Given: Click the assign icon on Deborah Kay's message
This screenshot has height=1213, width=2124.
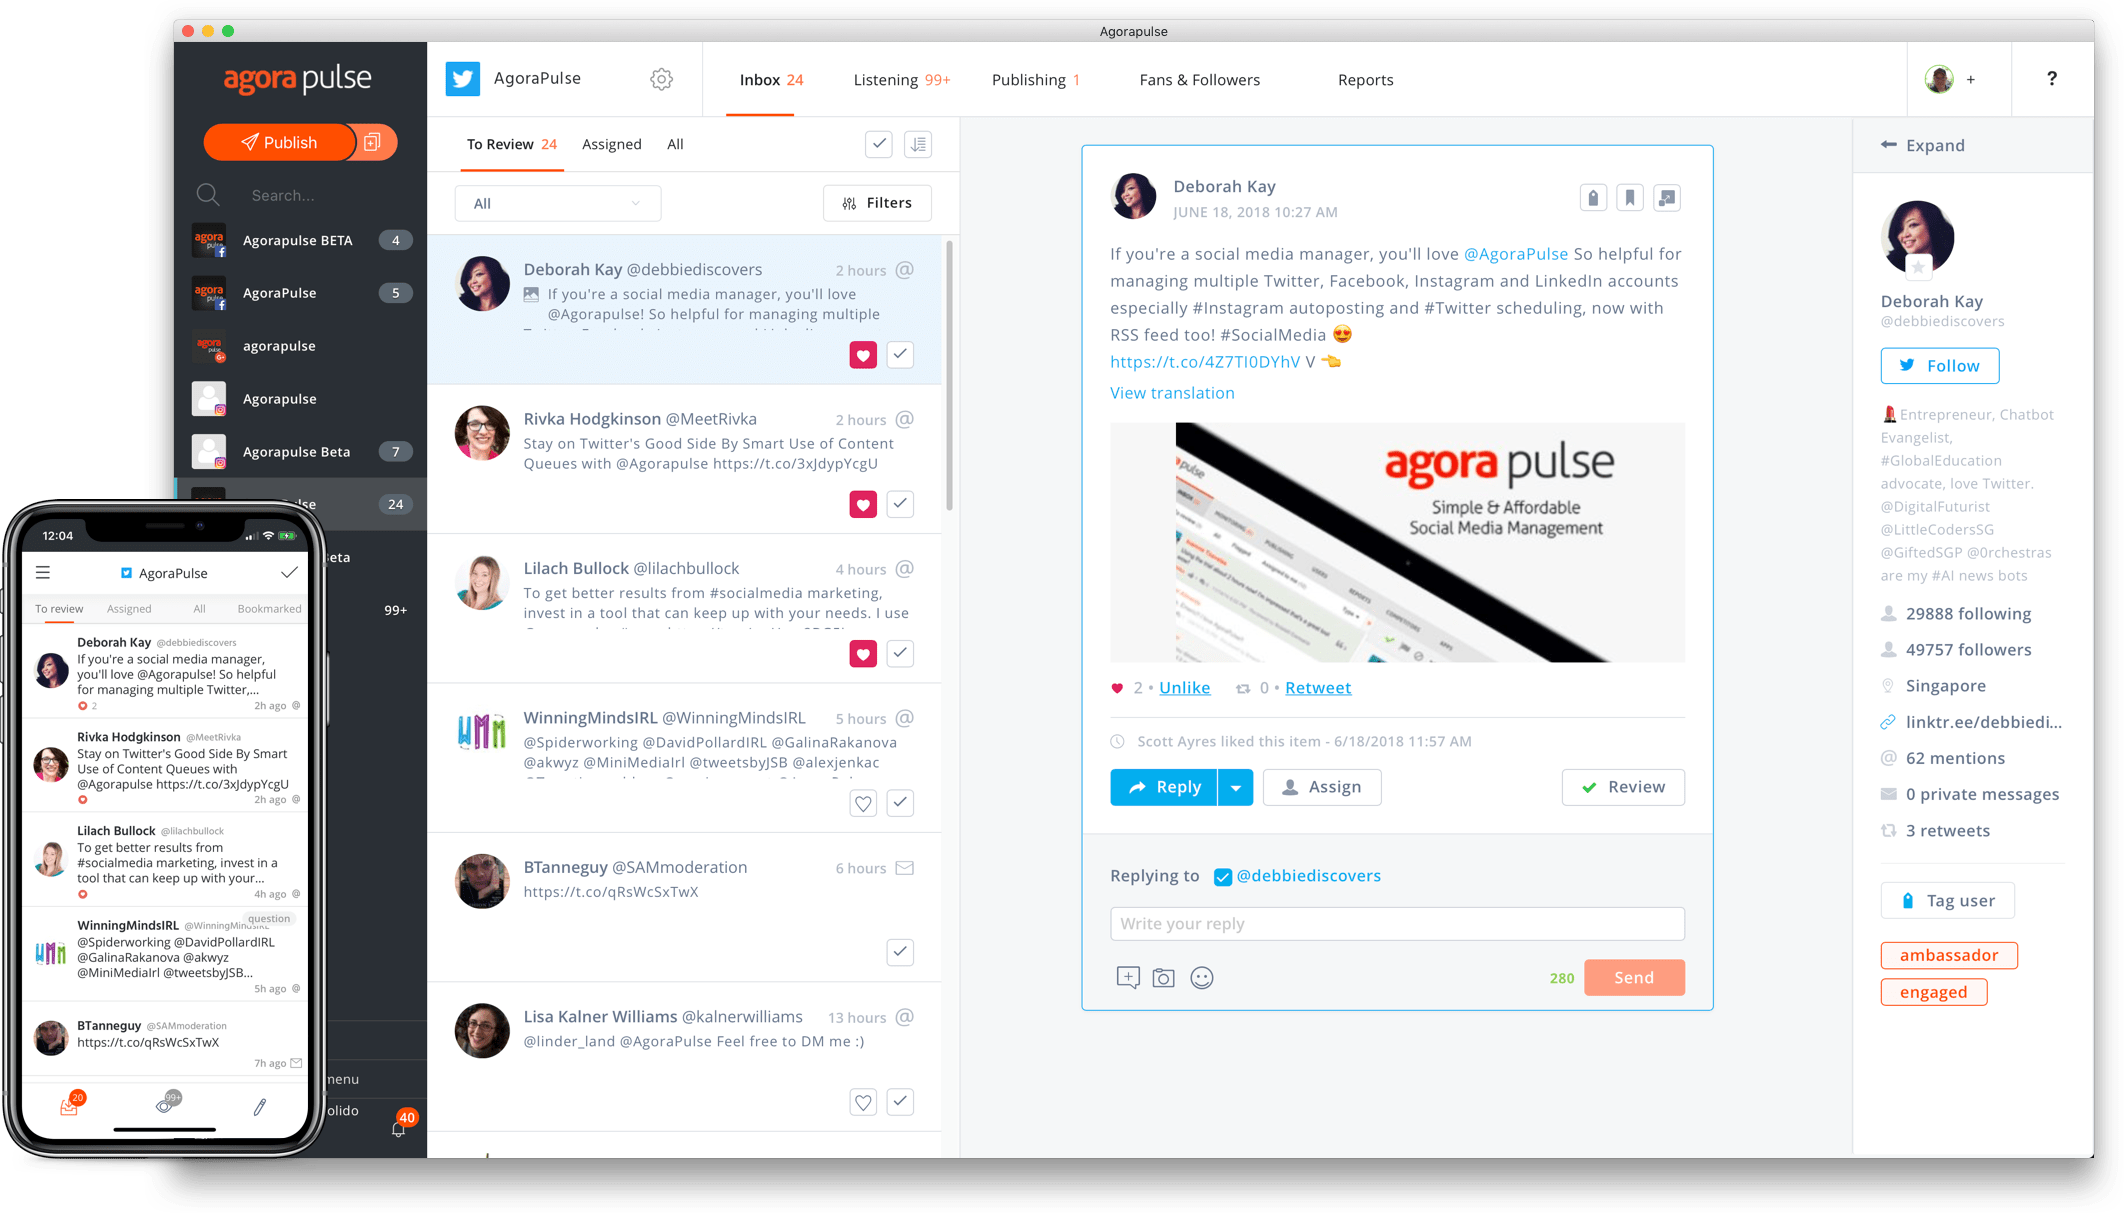Looking at the screenshot, I should (1320, 786).
